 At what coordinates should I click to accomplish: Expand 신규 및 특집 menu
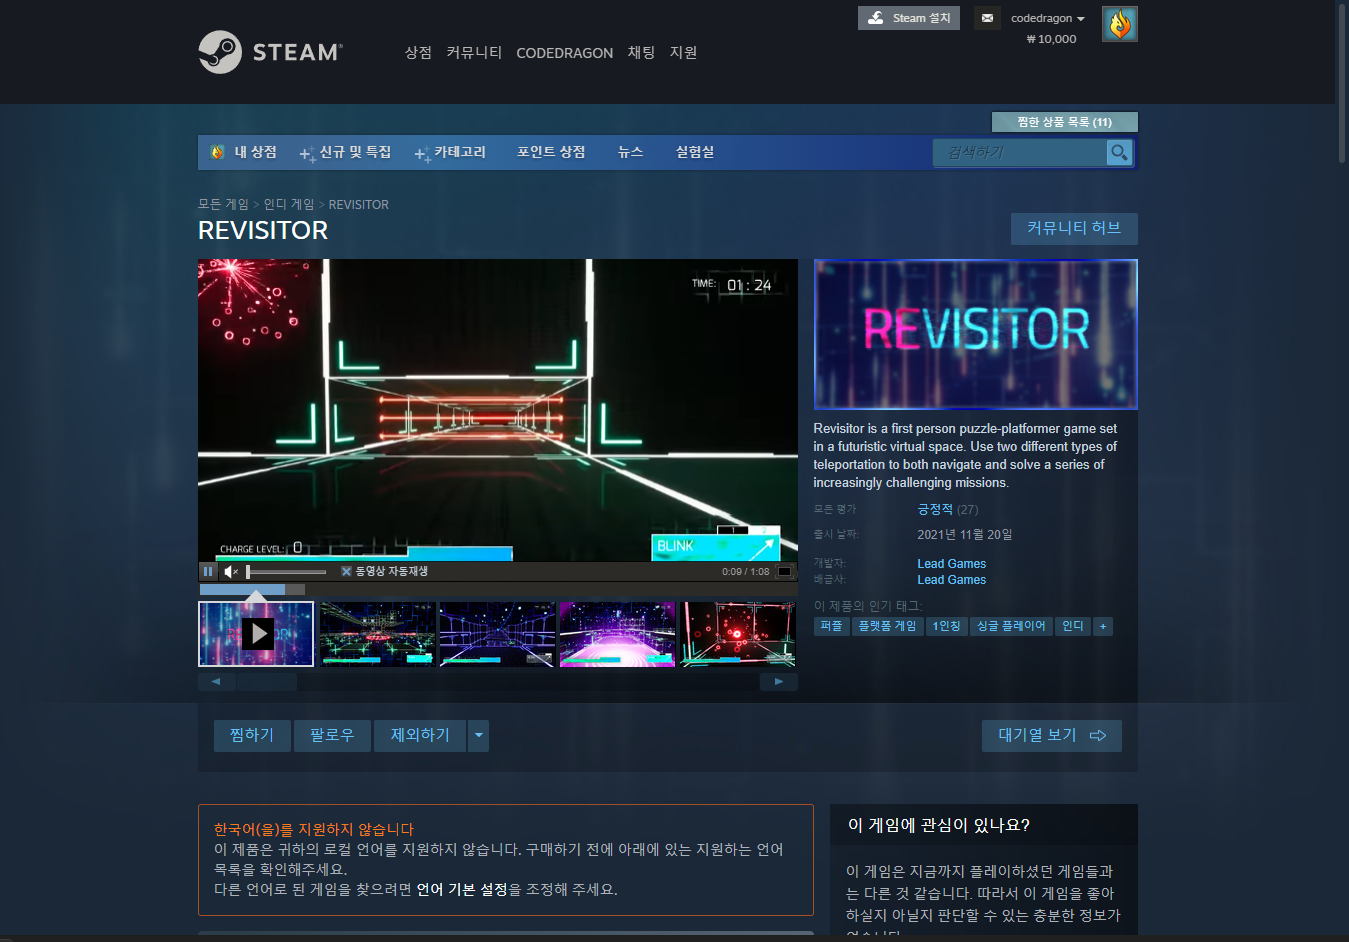pyautogui.click(x=345, y=152)
